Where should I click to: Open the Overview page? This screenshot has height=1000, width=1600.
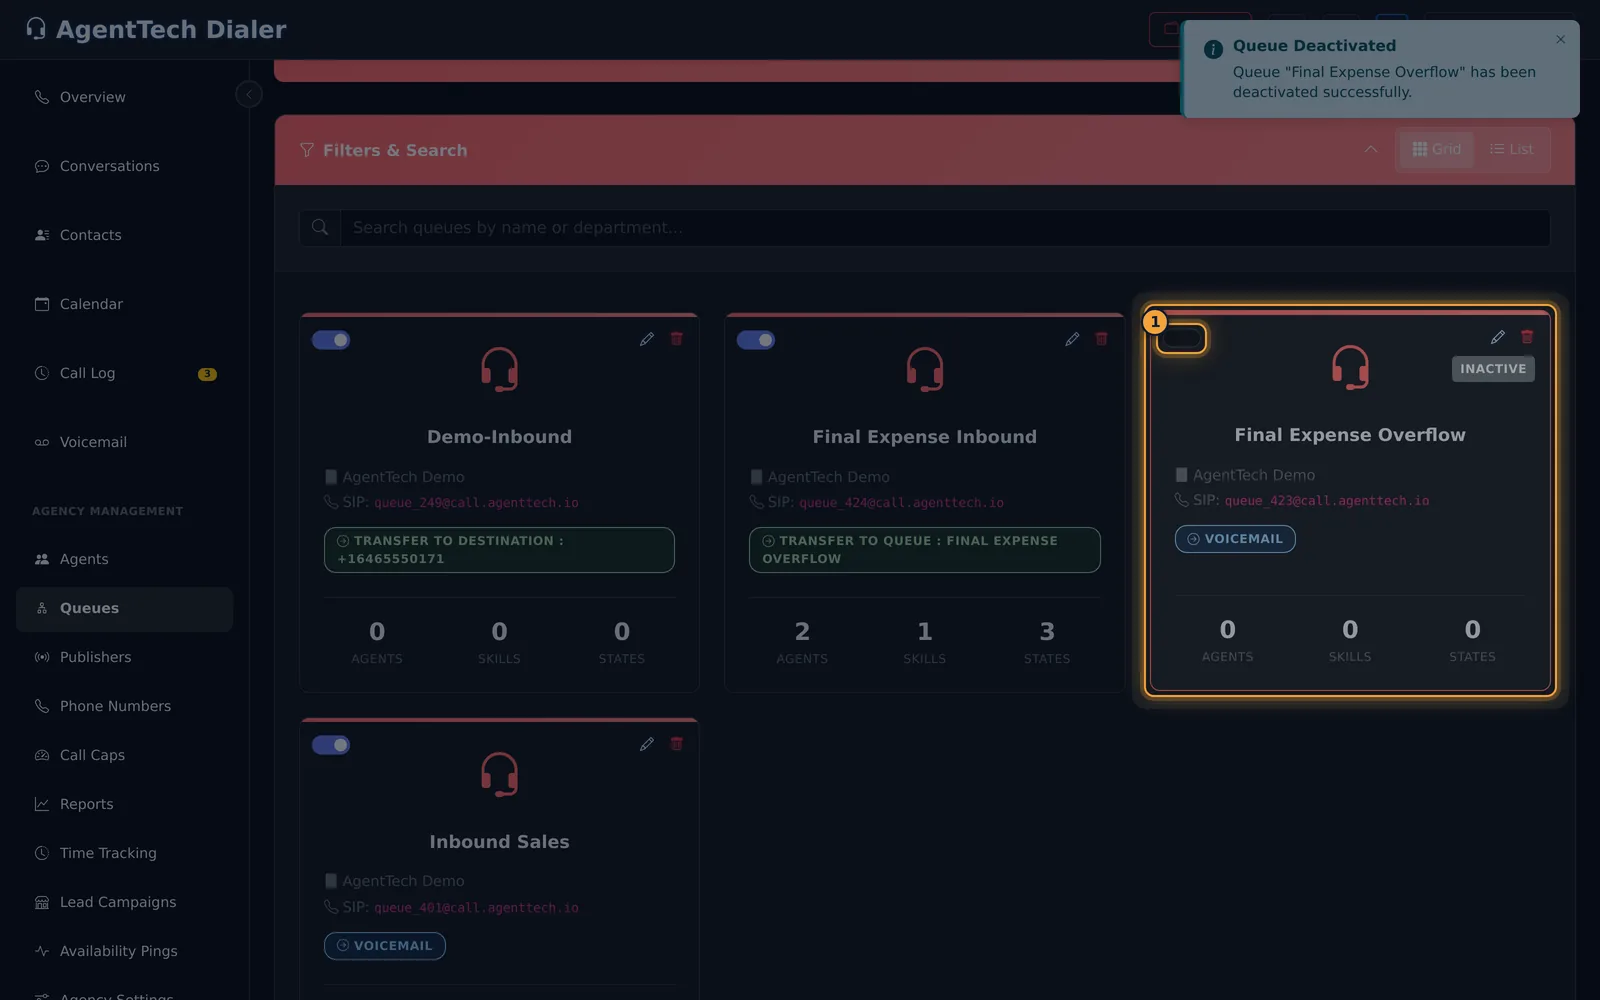pos(125,97)
